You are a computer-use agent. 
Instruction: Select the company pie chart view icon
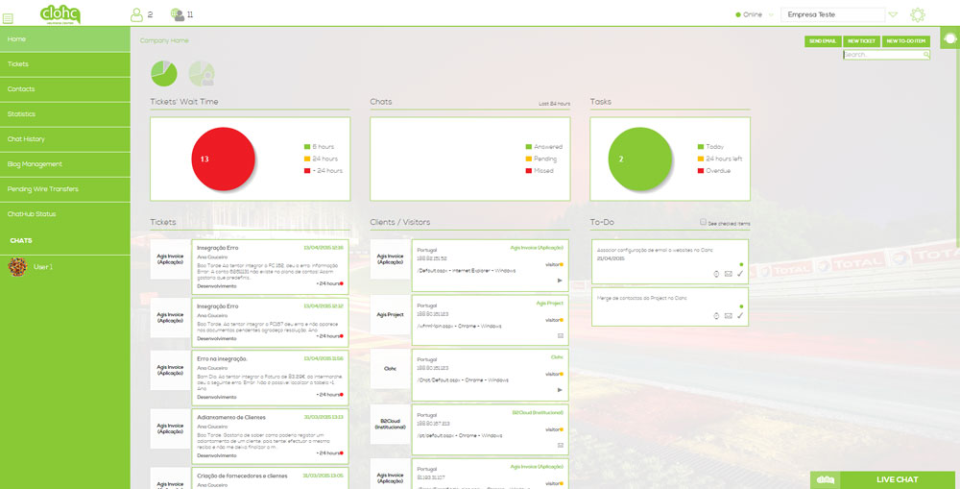[x=164, y=73]
